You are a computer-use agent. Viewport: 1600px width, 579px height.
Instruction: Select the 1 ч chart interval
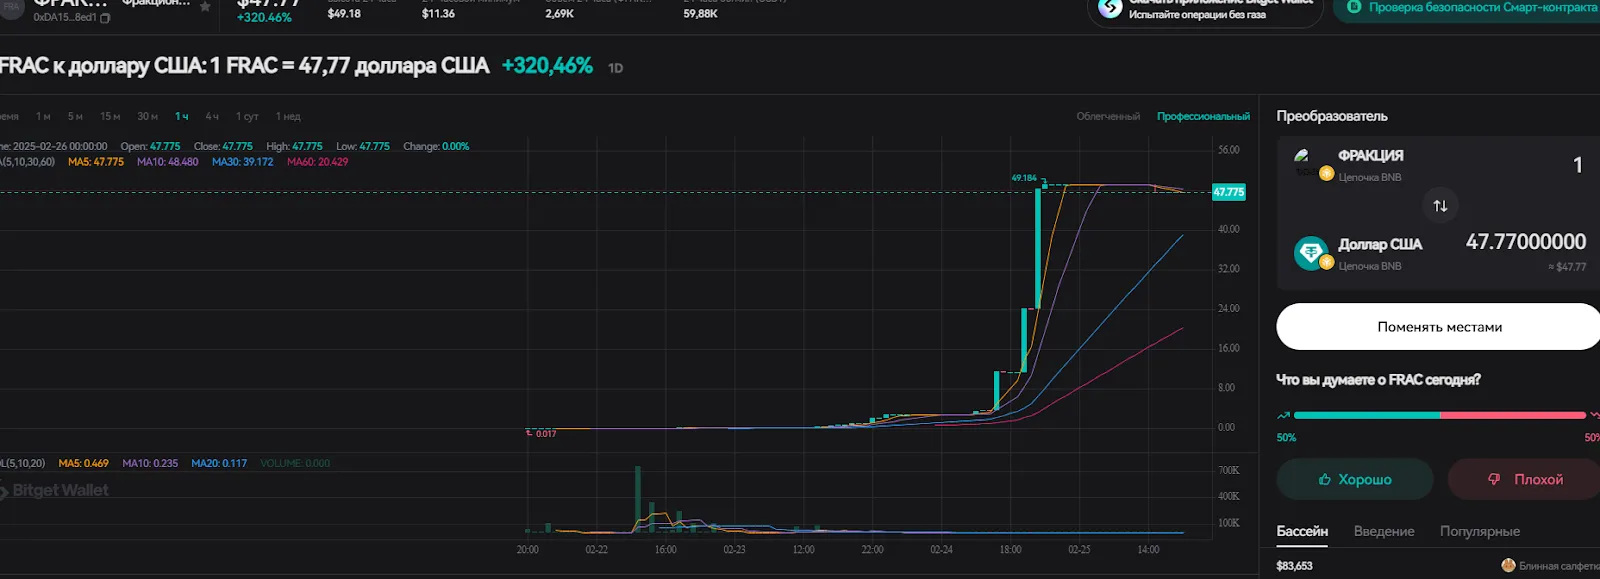(181, 117)
